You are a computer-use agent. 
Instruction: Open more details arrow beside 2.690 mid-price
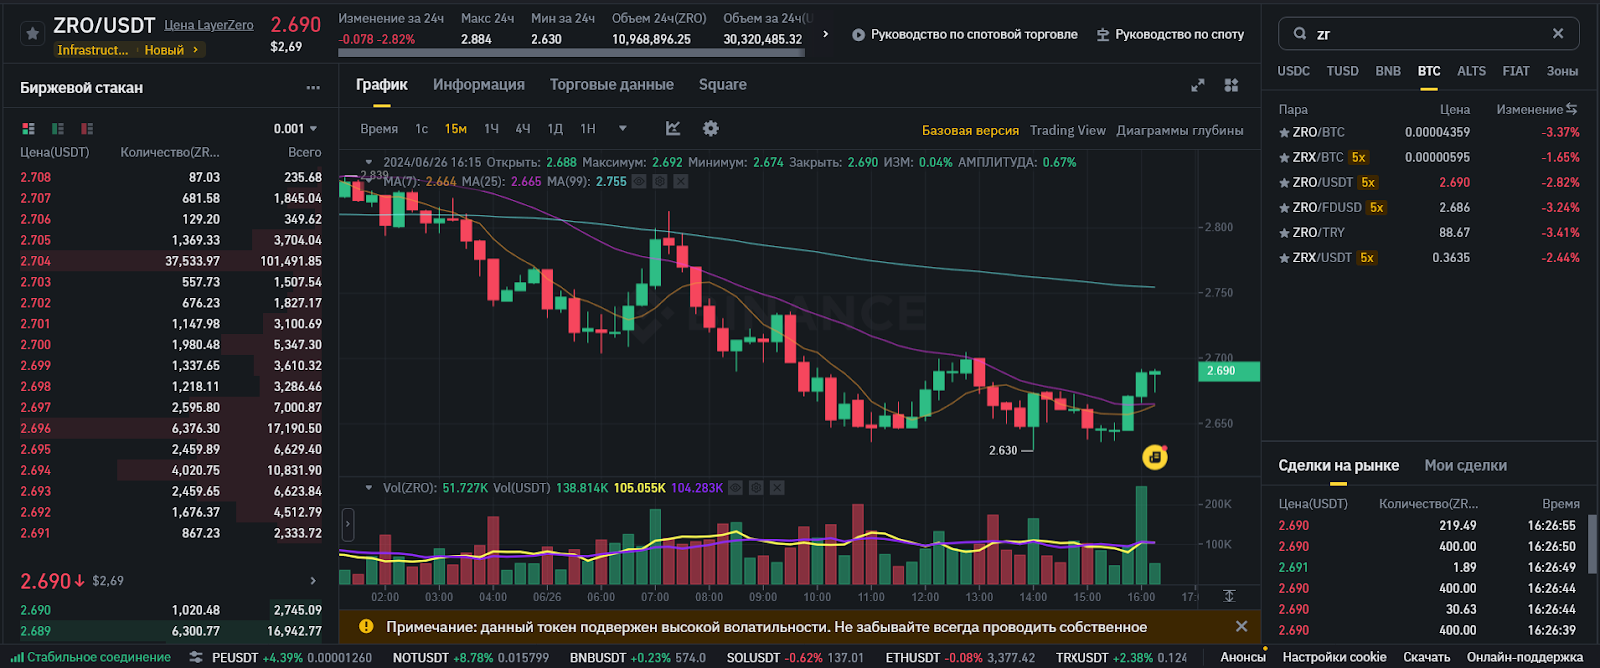[313, 580]
